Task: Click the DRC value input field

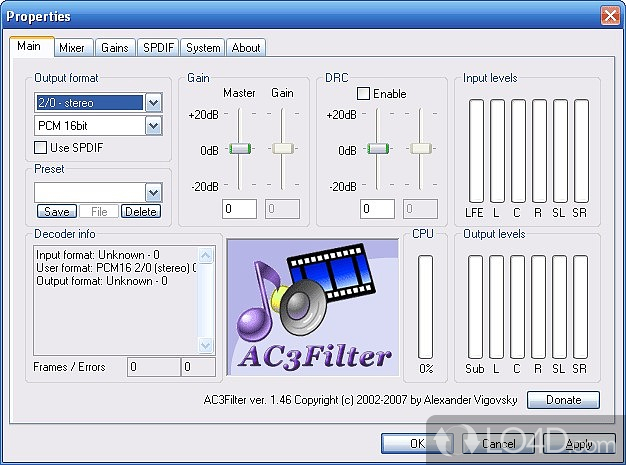Action: tap(377, 209)
